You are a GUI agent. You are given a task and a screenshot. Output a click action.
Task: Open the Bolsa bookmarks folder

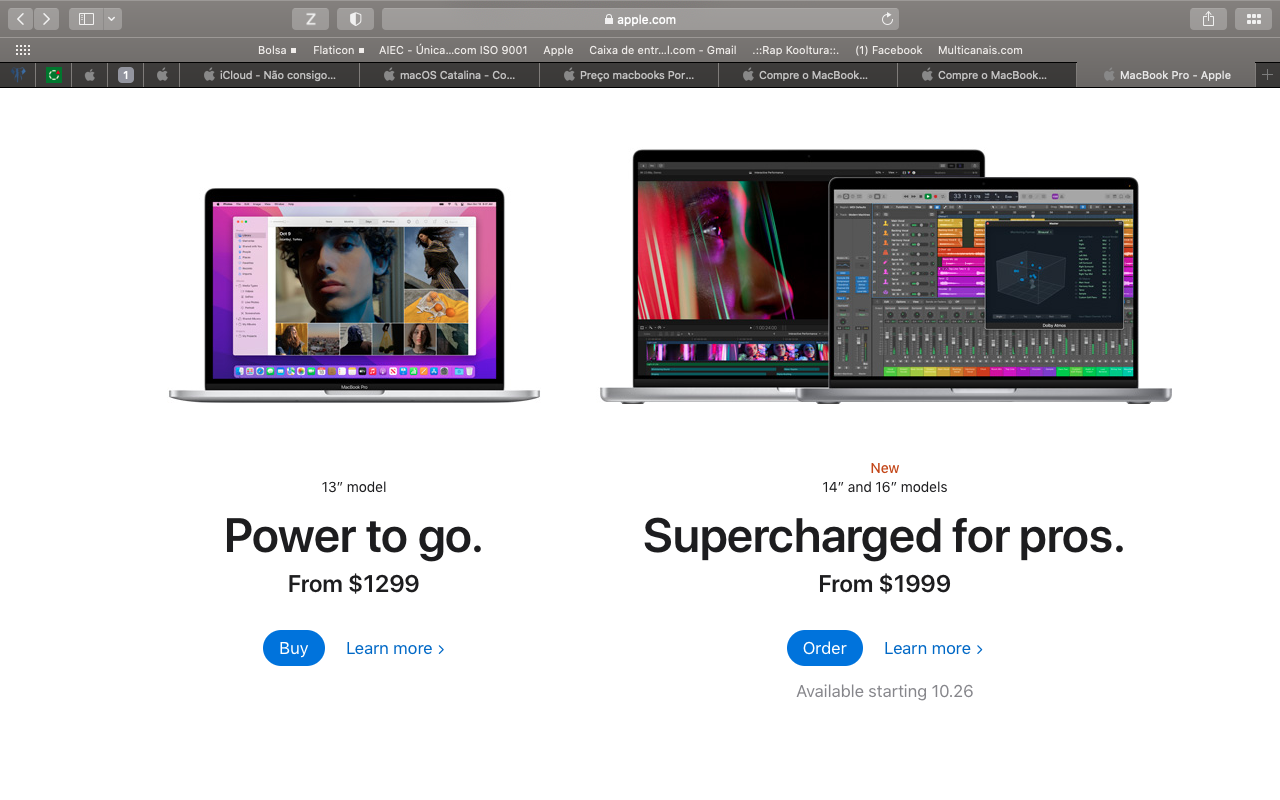(x=277, y=50)
